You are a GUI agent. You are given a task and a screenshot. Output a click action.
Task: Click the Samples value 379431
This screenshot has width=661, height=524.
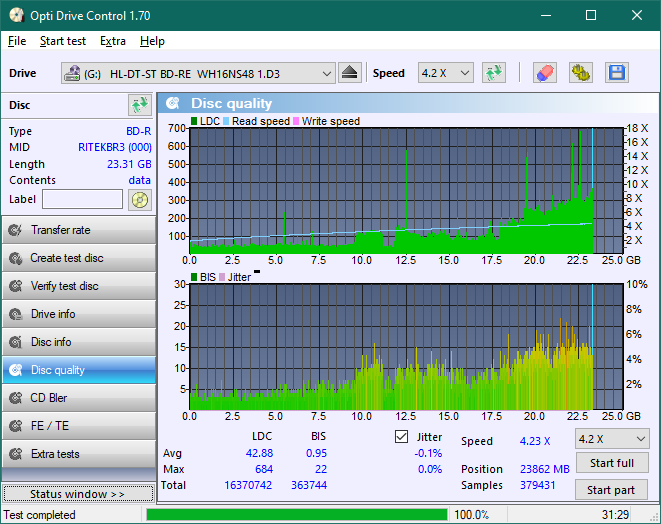click(537, 485)
